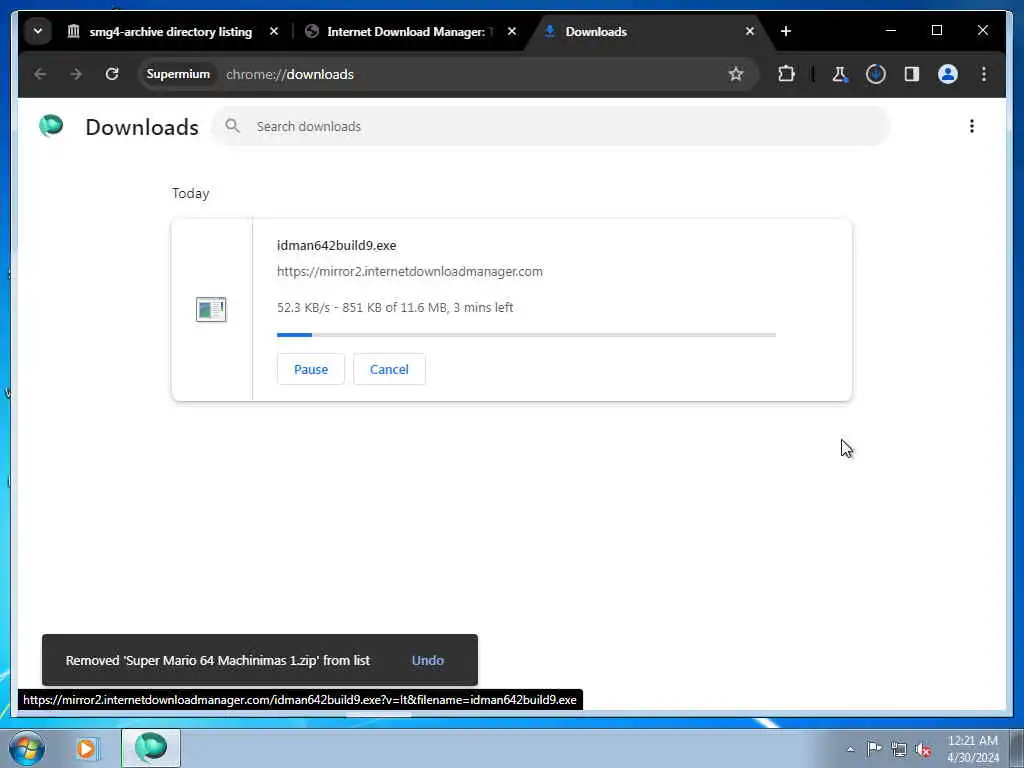This screenshot has width=1024, height=768.
Task: Click the Search downloads field
Action: (551, 127)
